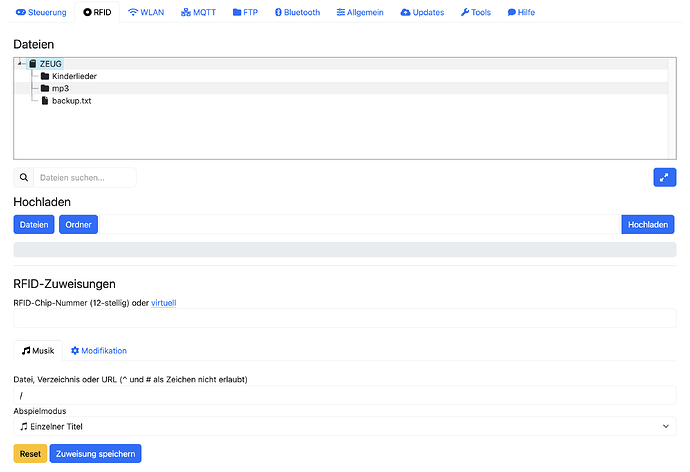Click the RFID-Chip-Nummer input field

345,318
